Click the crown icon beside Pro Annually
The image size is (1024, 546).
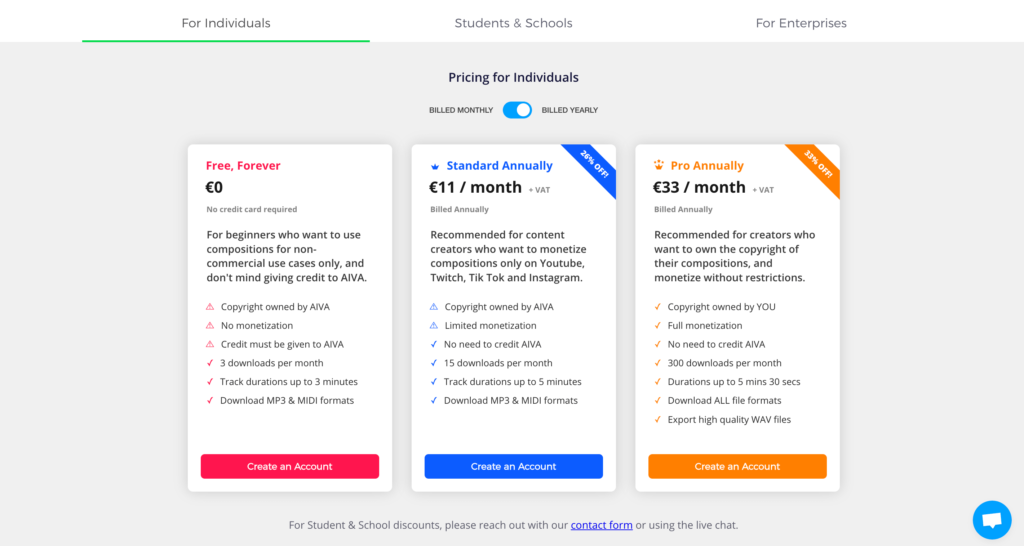(x=659, y=165)
